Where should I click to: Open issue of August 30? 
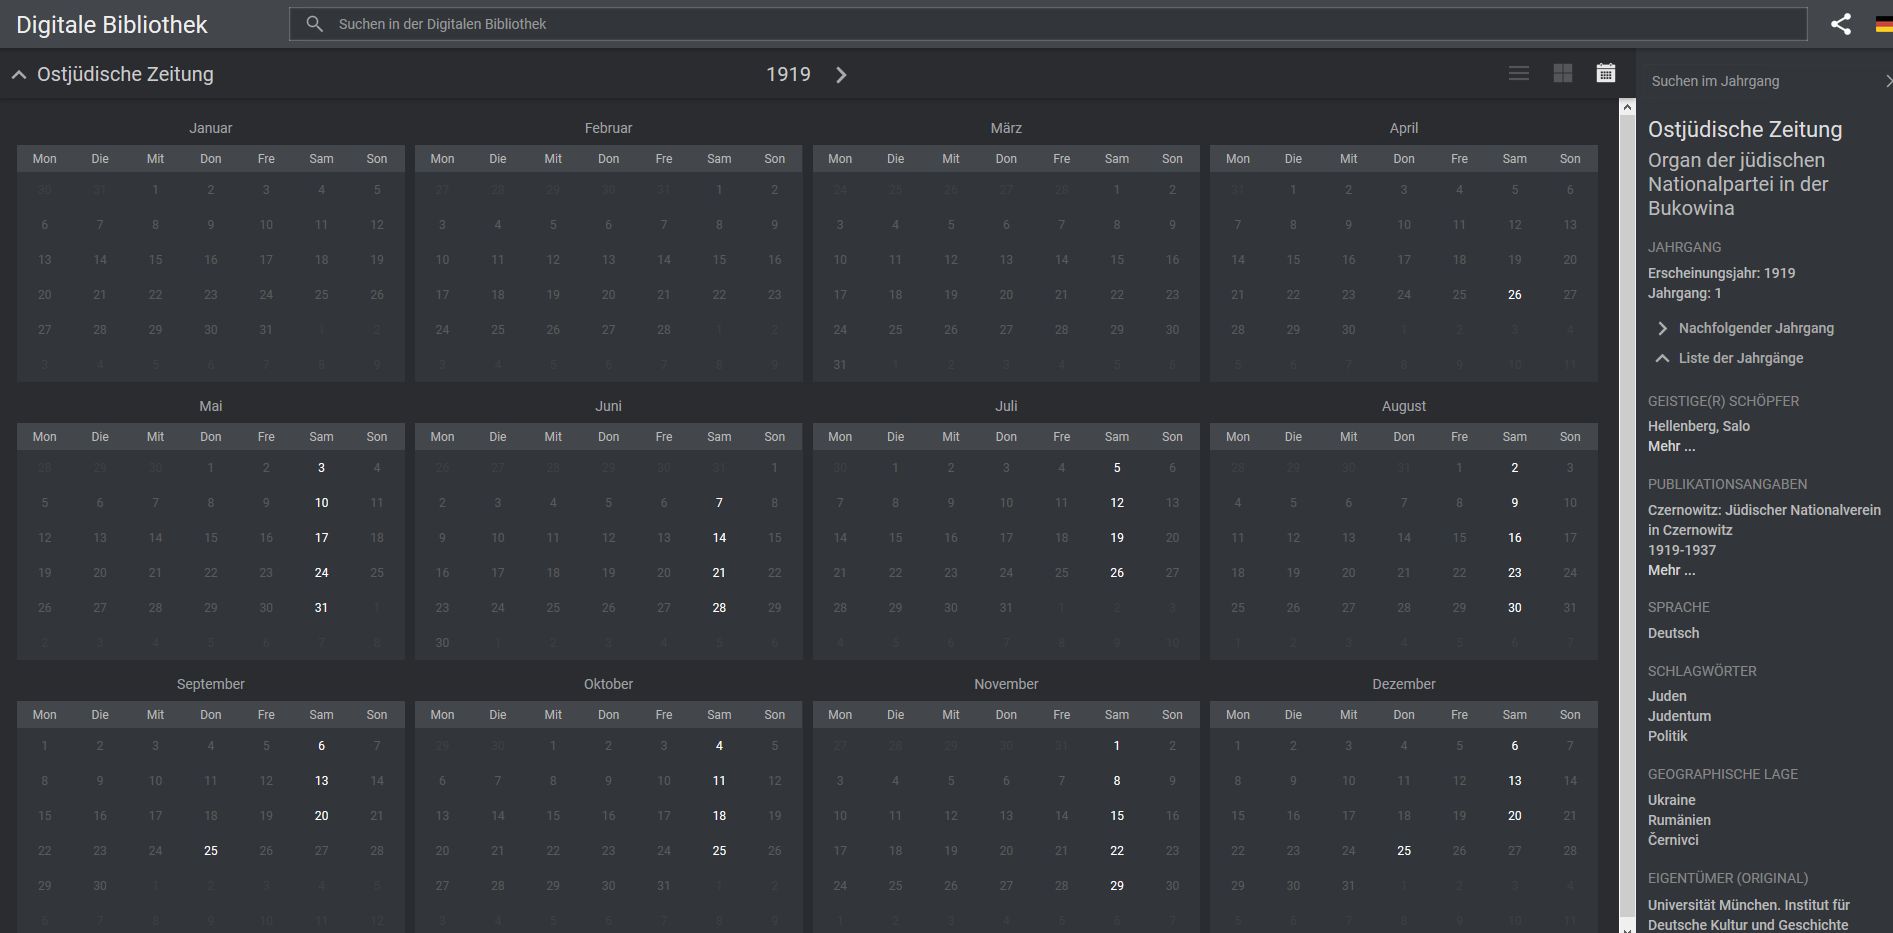pos(1514,608)
